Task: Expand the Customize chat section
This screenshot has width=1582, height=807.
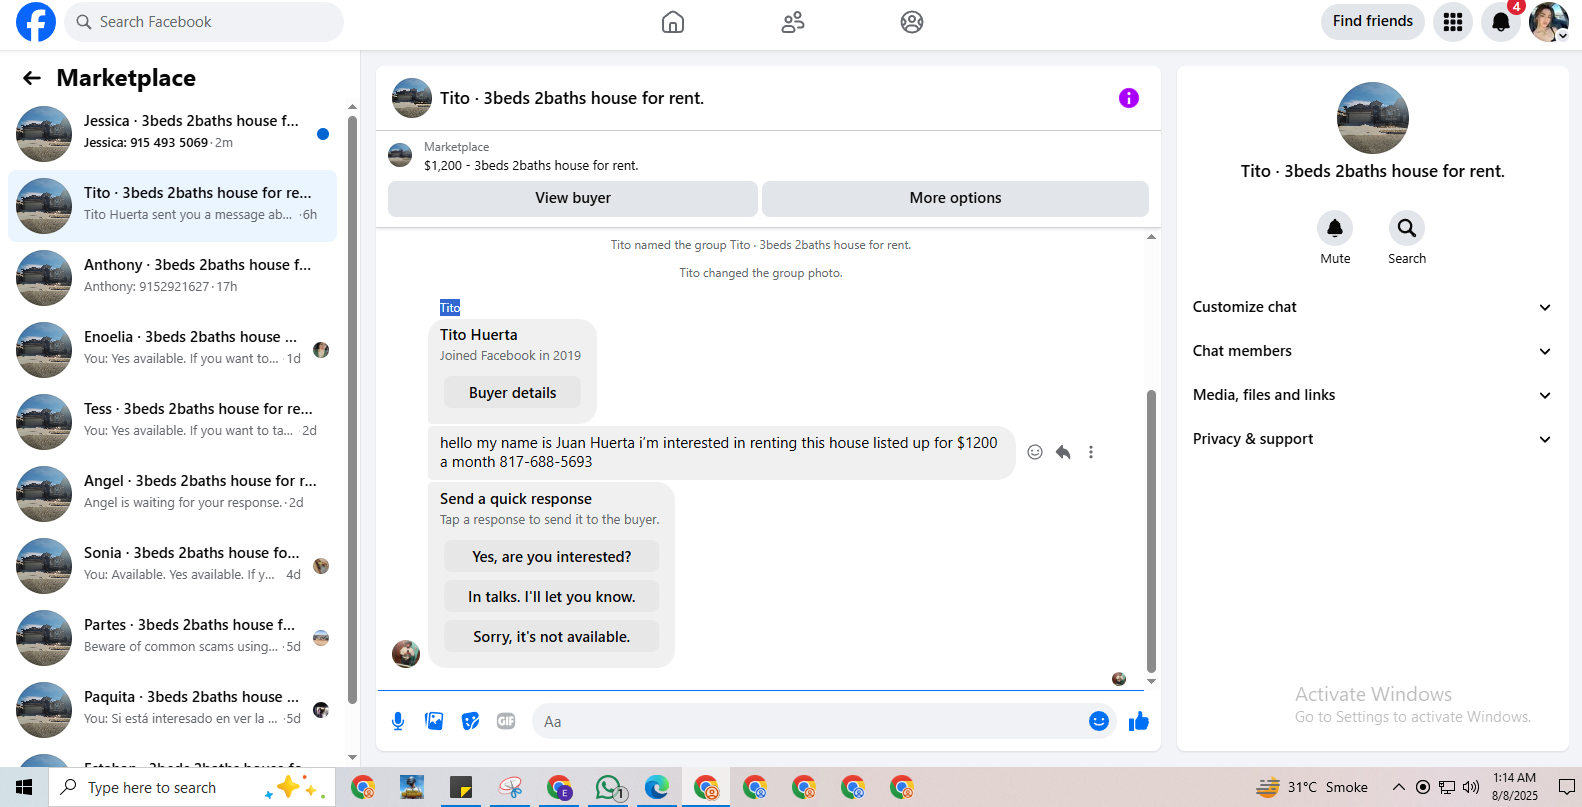Action: pyautogui.click(x=1372, y=307)
